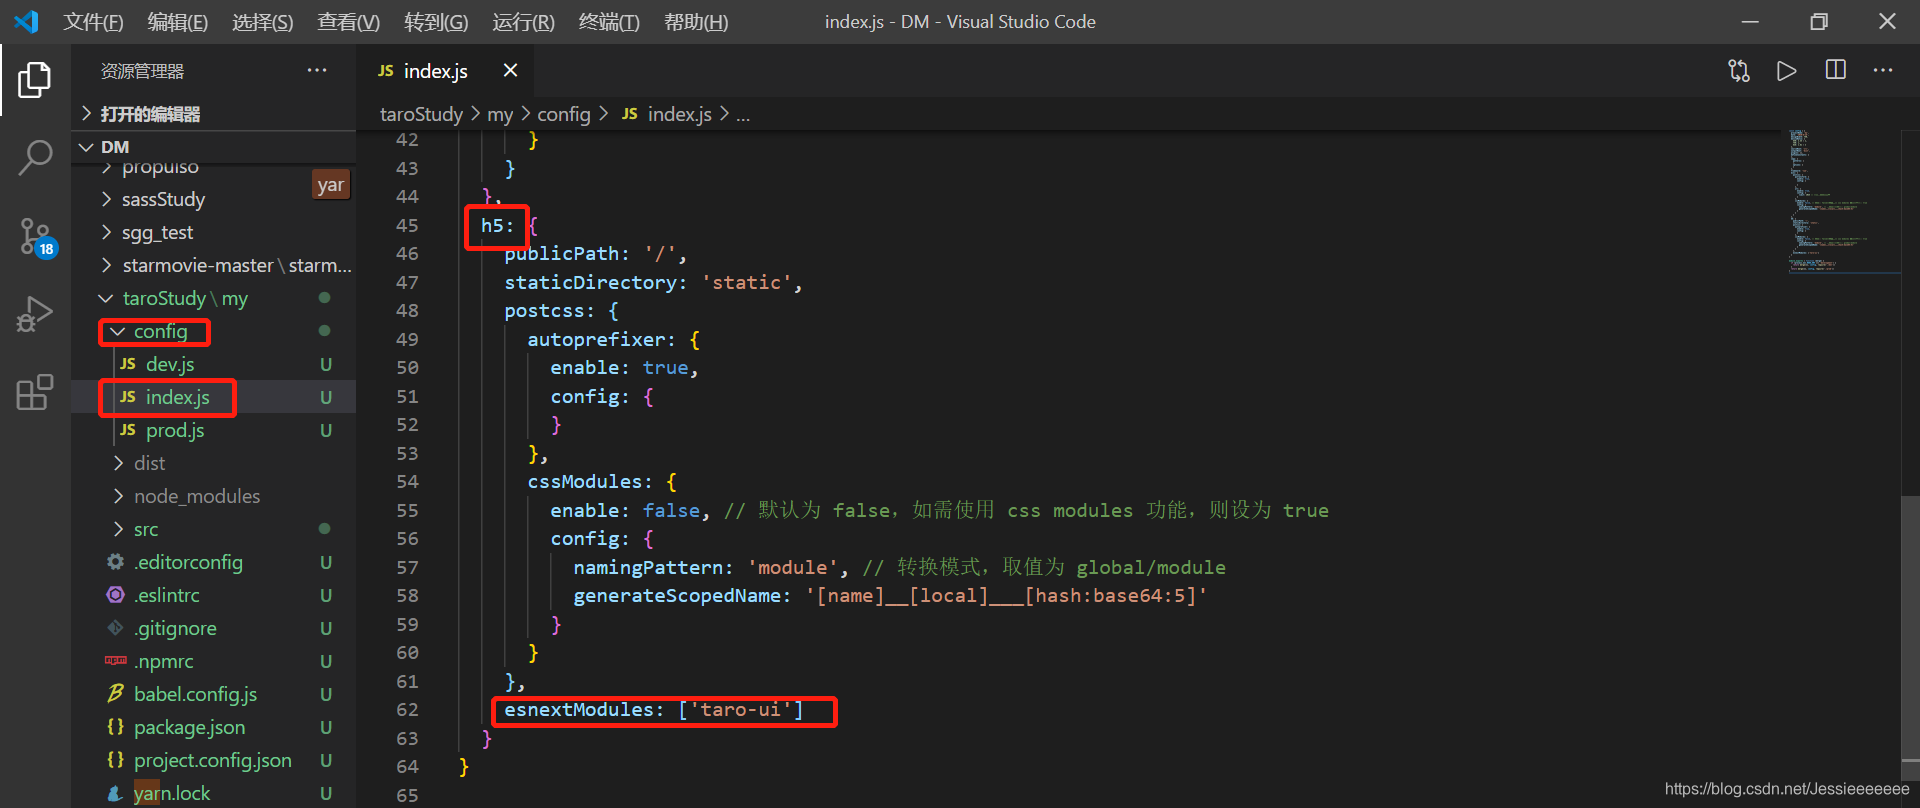
Task: Click generateScopedName on line 58
Action: tap(677, 596)
